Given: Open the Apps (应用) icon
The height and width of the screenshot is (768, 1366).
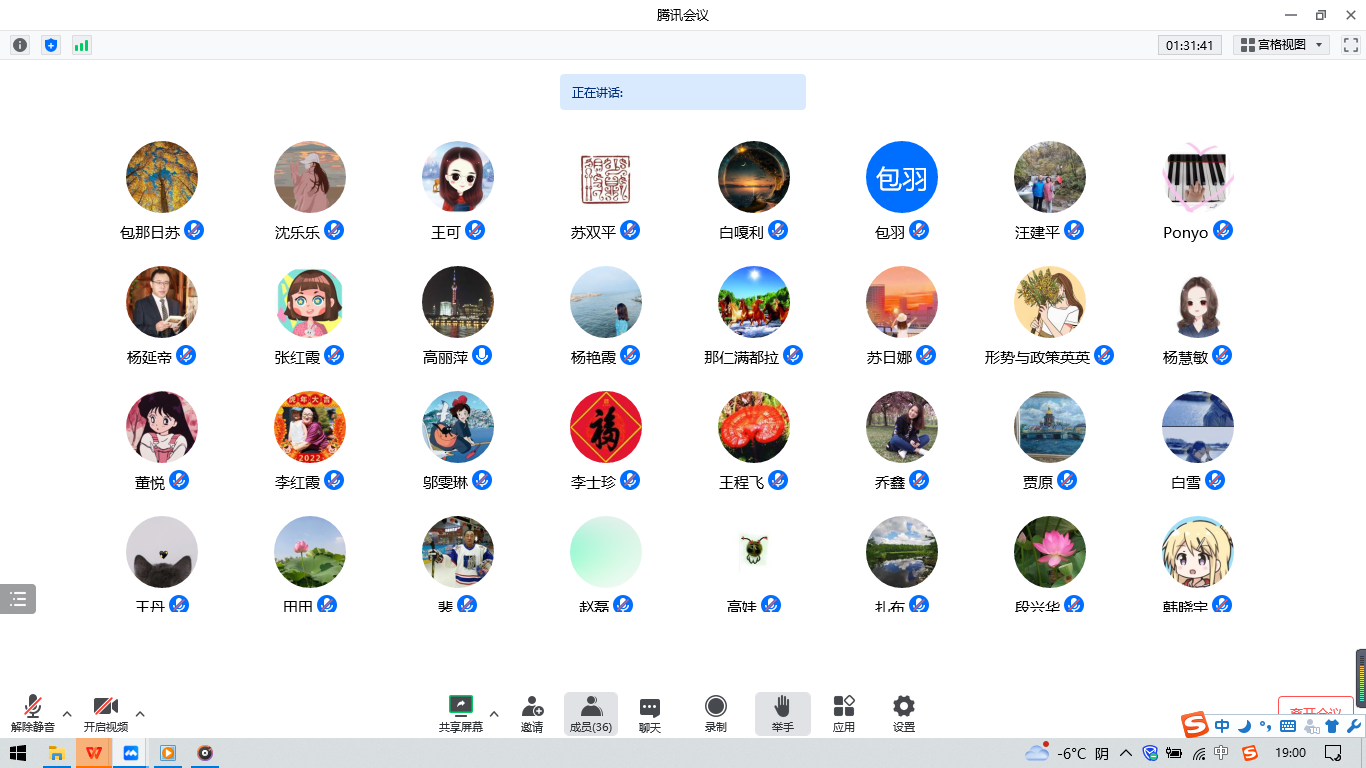Looking at the screenshot, I should tap(844, 713).
